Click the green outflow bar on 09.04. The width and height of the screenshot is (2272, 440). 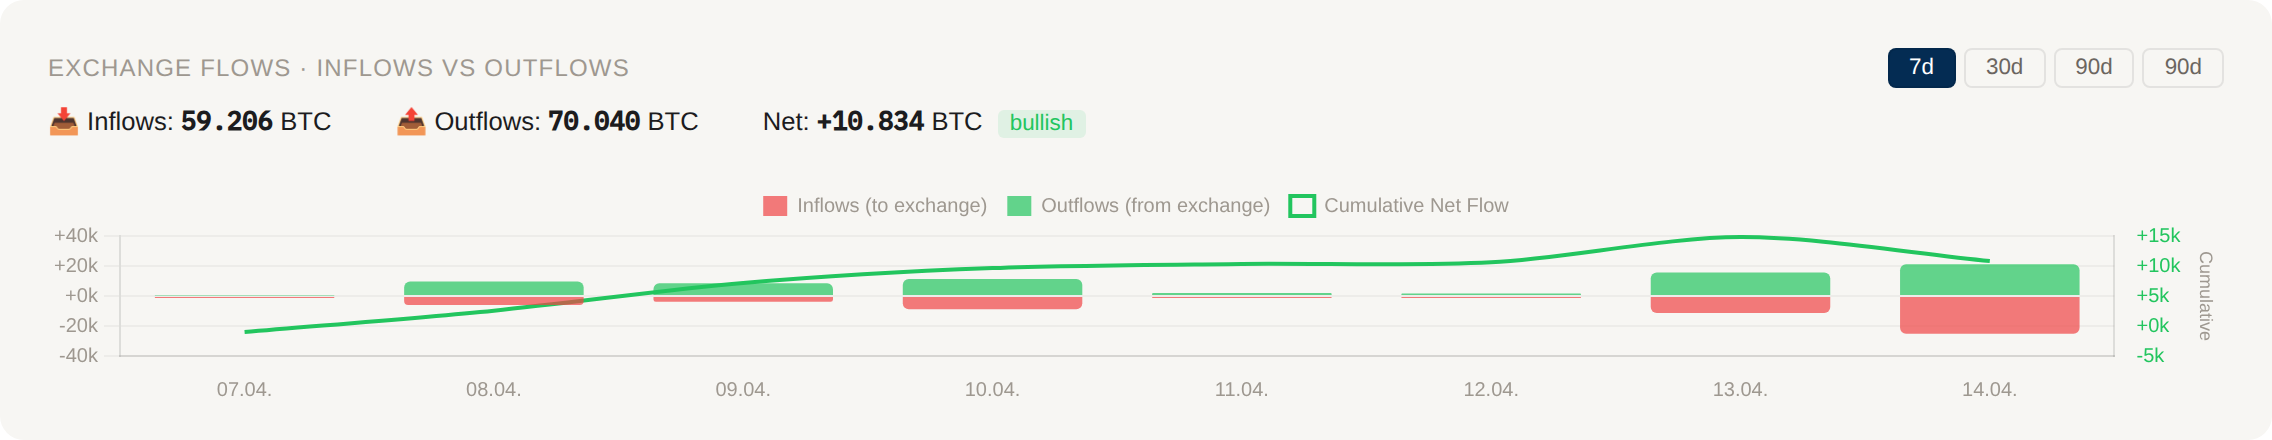pos(743,289)
